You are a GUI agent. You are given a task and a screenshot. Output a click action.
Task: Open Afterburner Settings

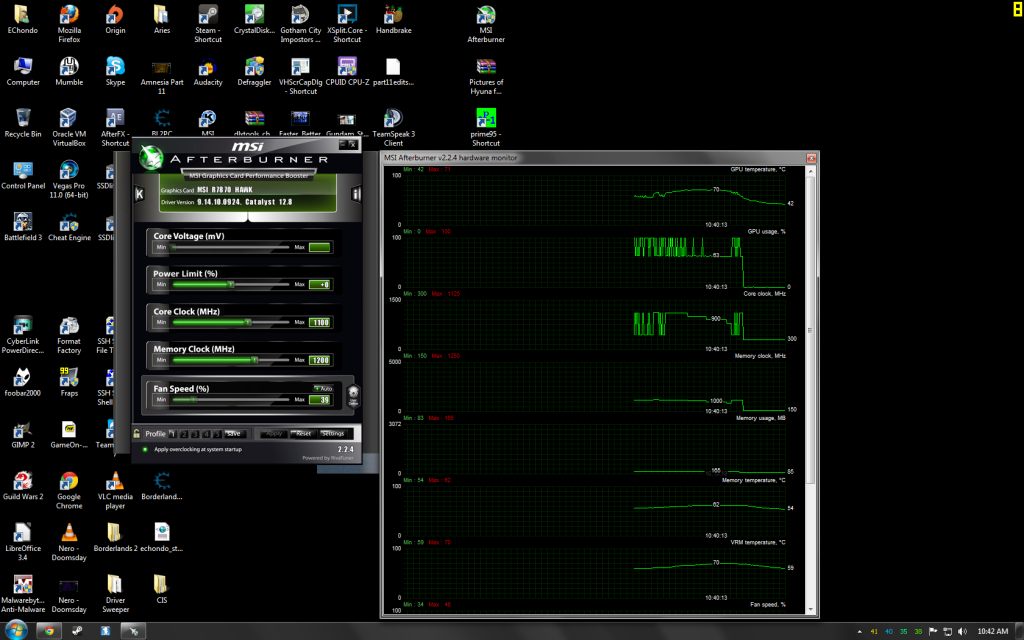tap(332, 434)
